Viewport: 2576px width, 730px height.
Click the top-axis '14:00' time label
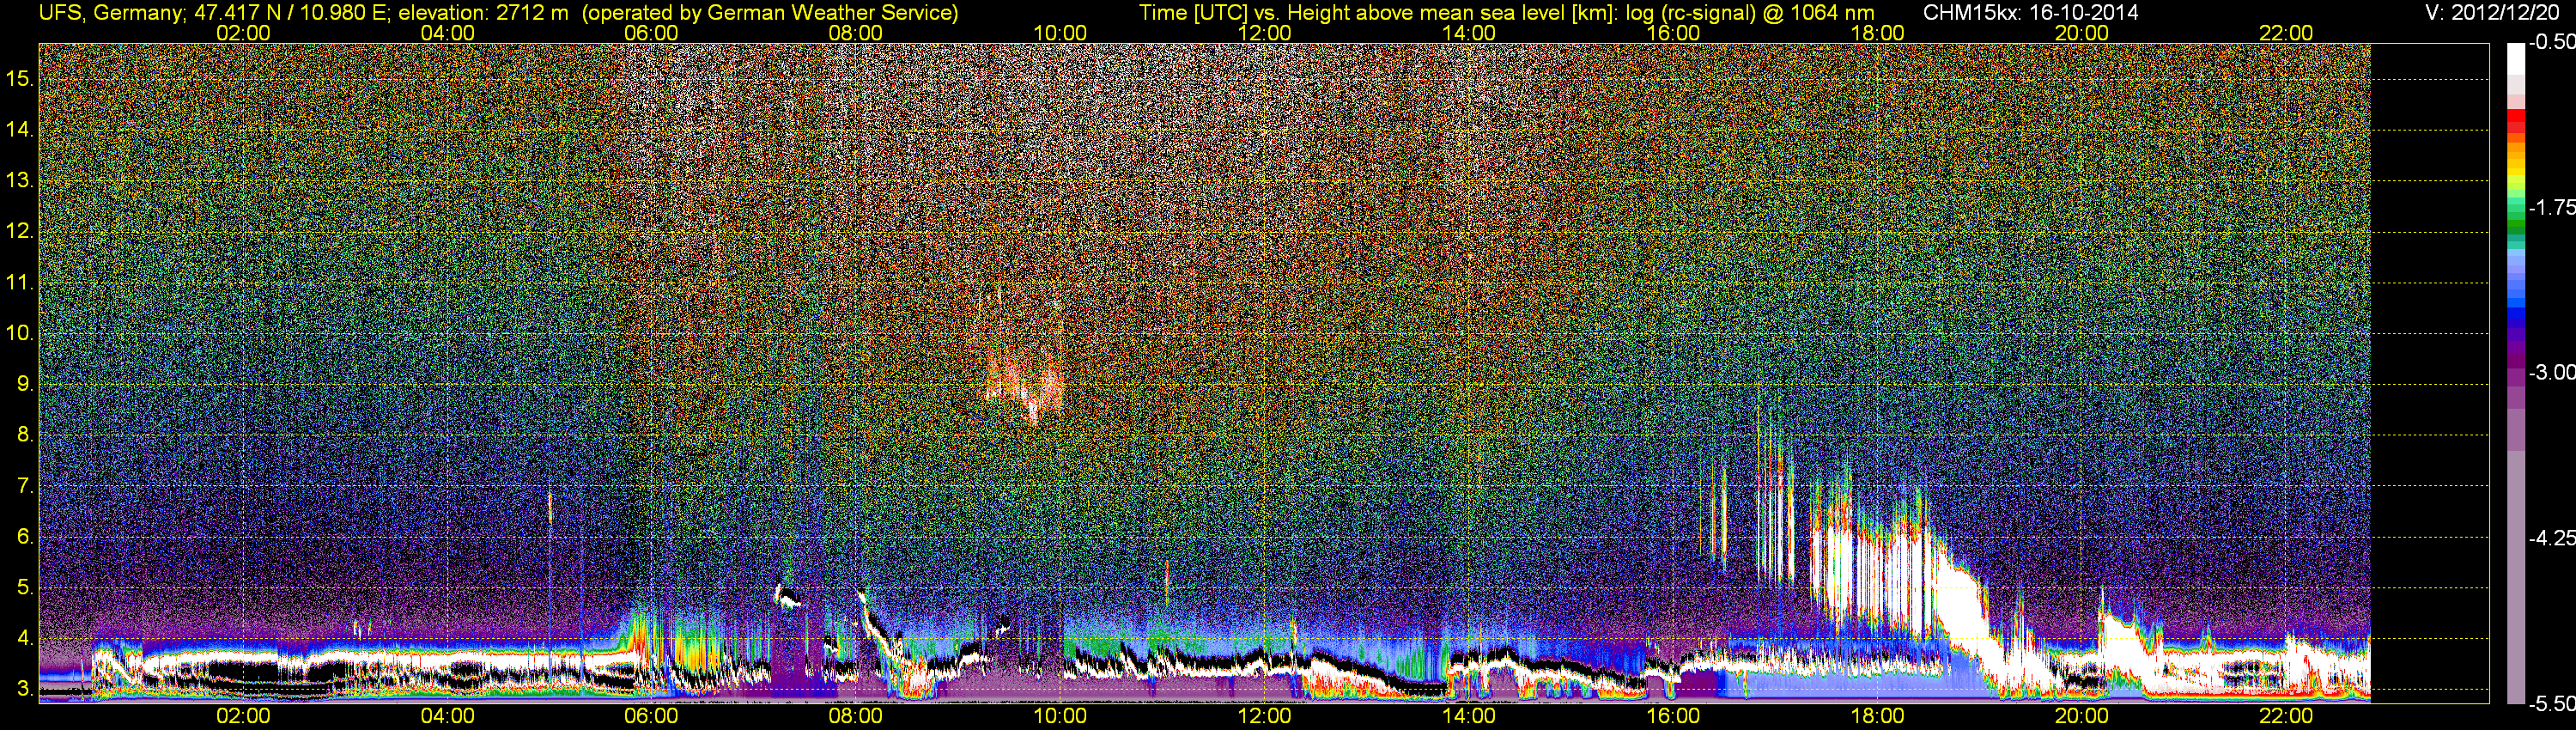coord(1469,33)
